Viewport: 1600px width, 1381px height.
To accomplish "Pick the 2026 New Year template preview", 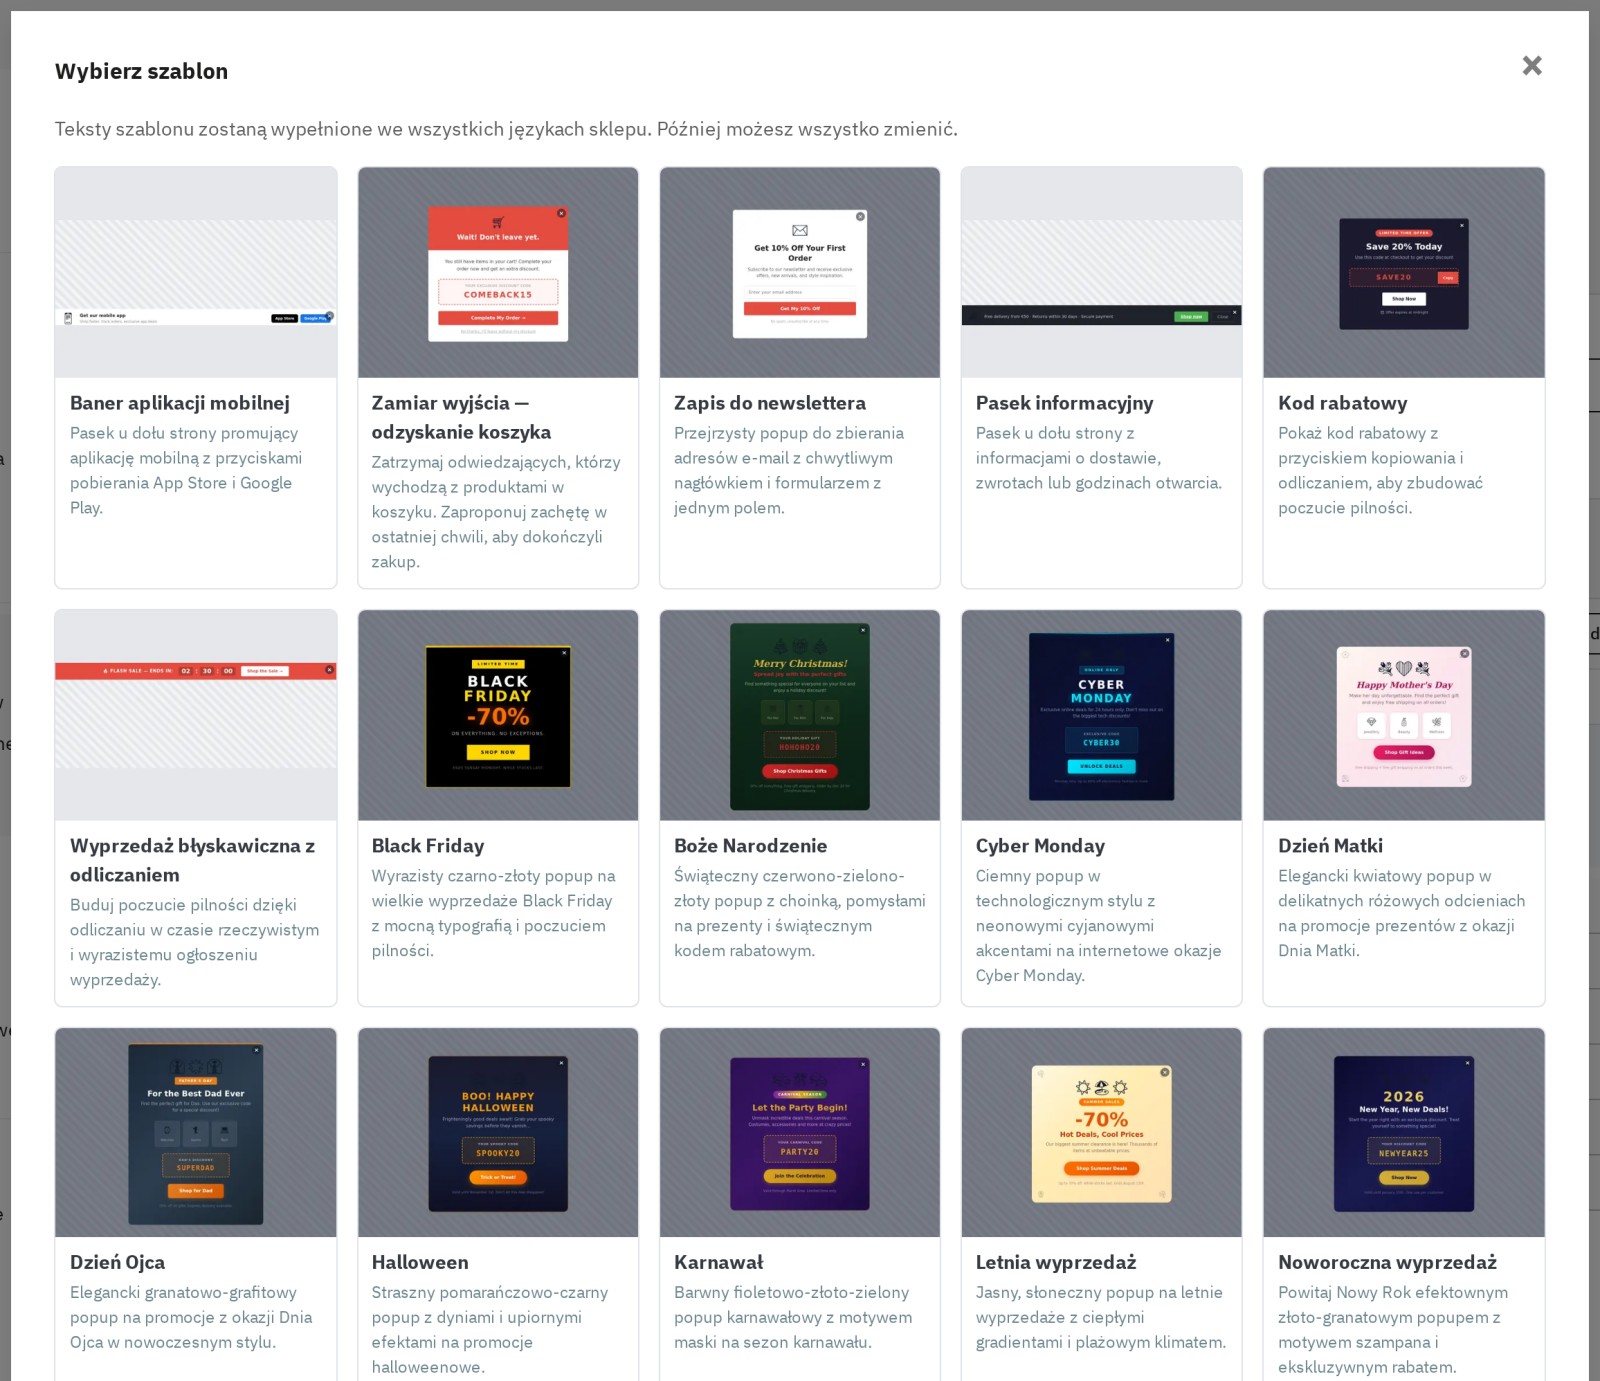I will [x=1404, y=1133].
